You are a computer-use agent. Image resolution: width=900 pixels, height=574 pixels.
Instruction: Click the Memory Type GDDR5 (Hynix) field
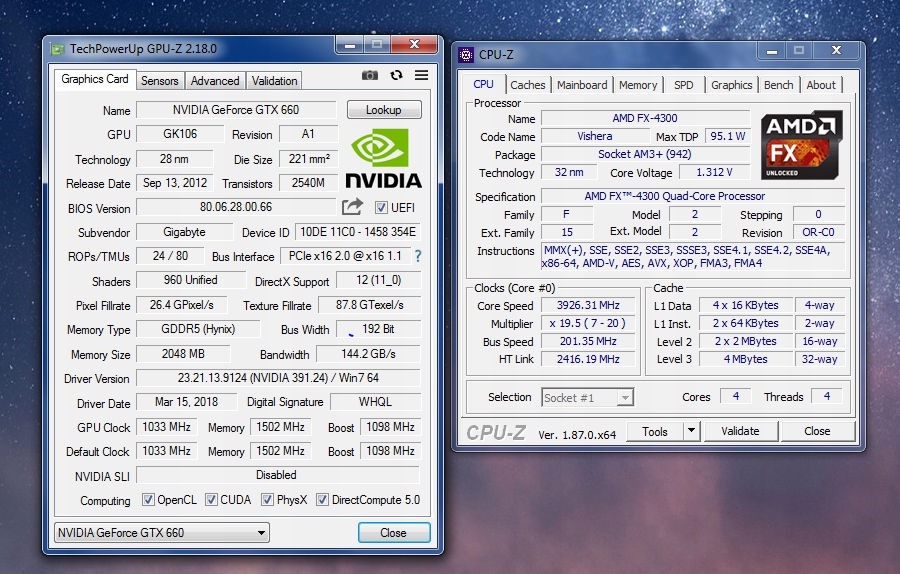point(198,329)
